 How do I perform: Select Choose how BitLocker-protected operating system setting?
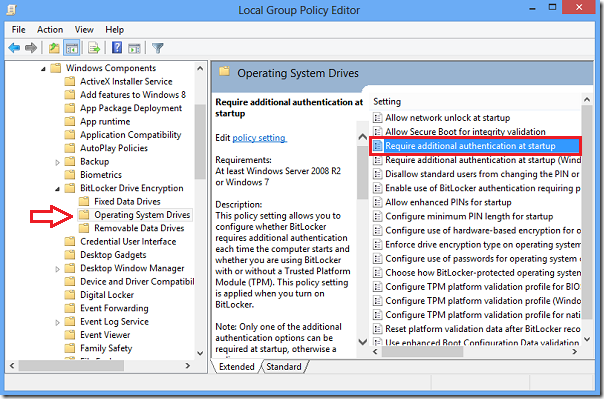click(482, 273)
